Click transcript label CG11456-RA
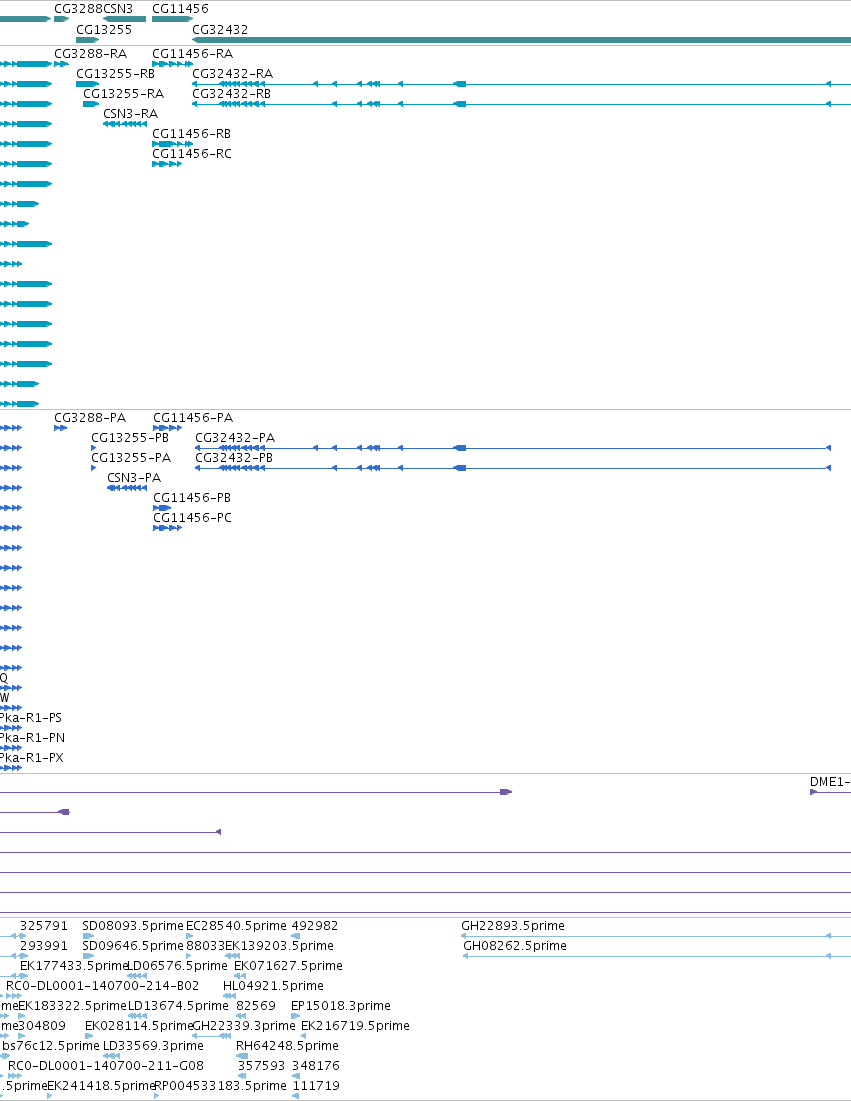Image resolution: width=851 pixels, height=1101 pixels. pyautogui.click(x=192, y=53)
